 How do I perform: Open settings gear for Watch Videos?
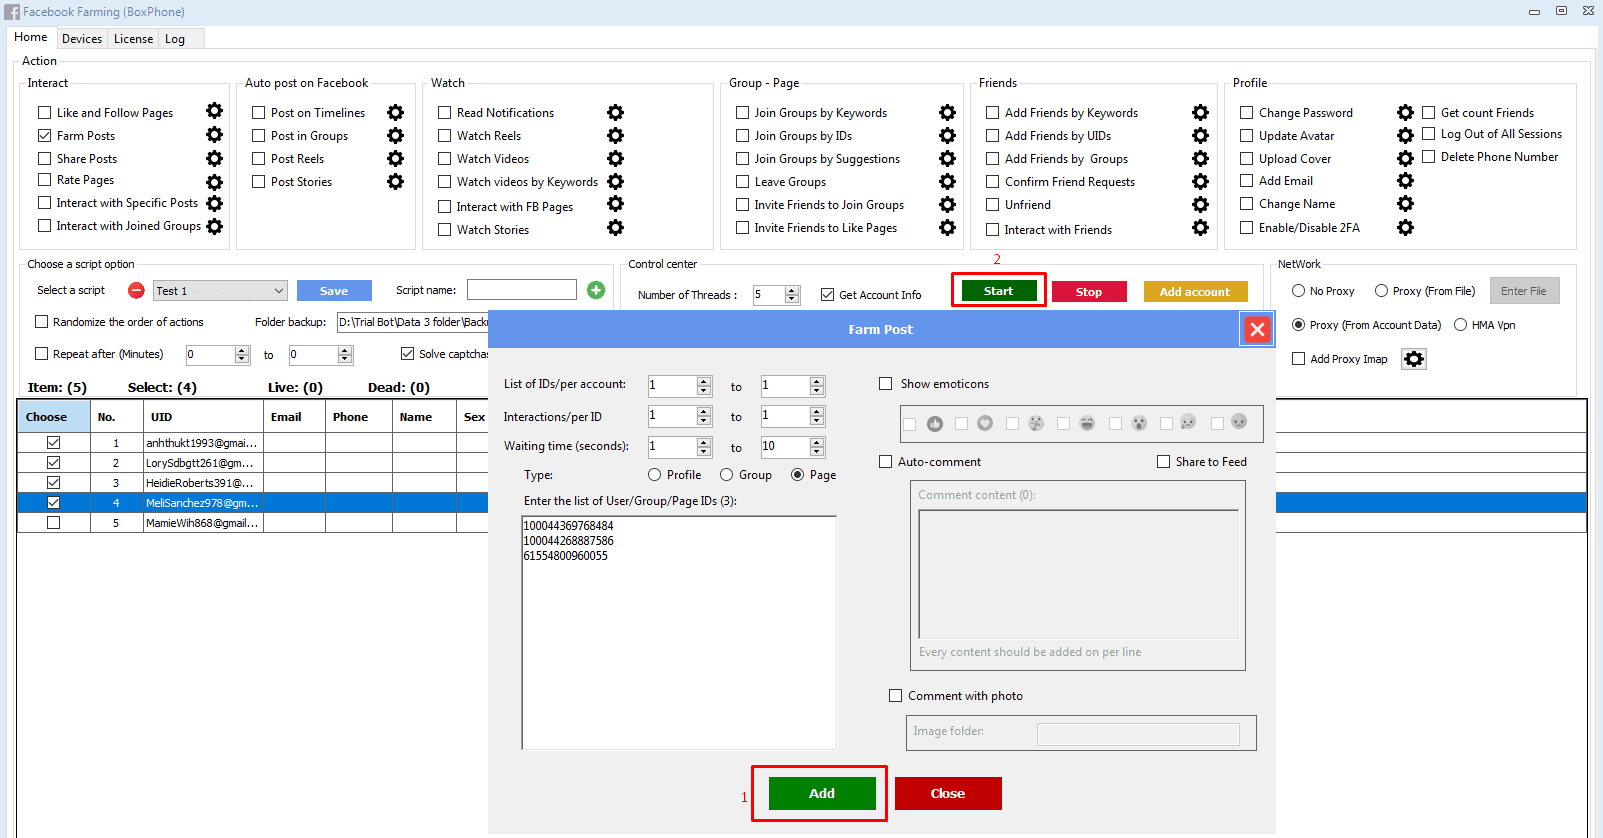[615, 158]
